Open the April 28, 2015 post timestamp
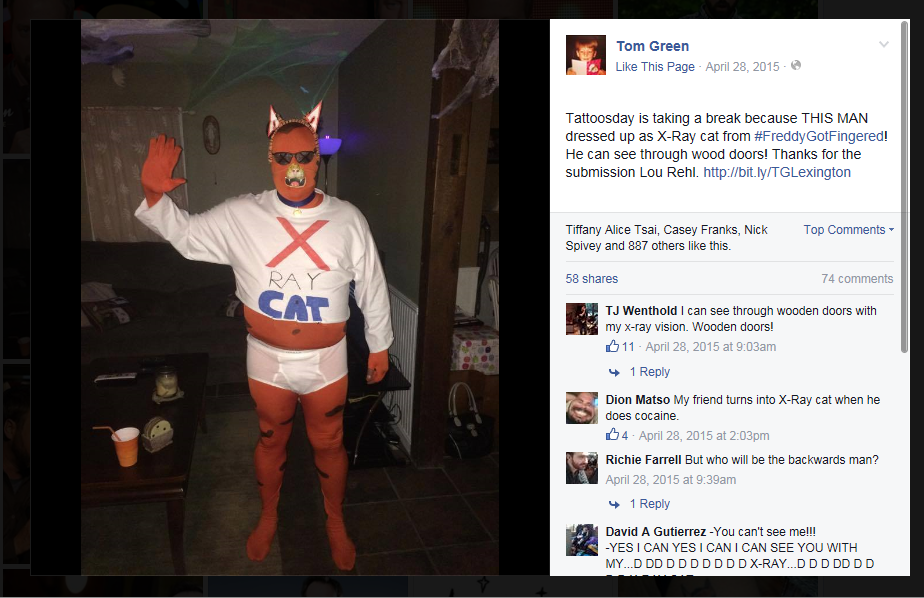Screen dimensions: 924x598 (x=742, y=67)
